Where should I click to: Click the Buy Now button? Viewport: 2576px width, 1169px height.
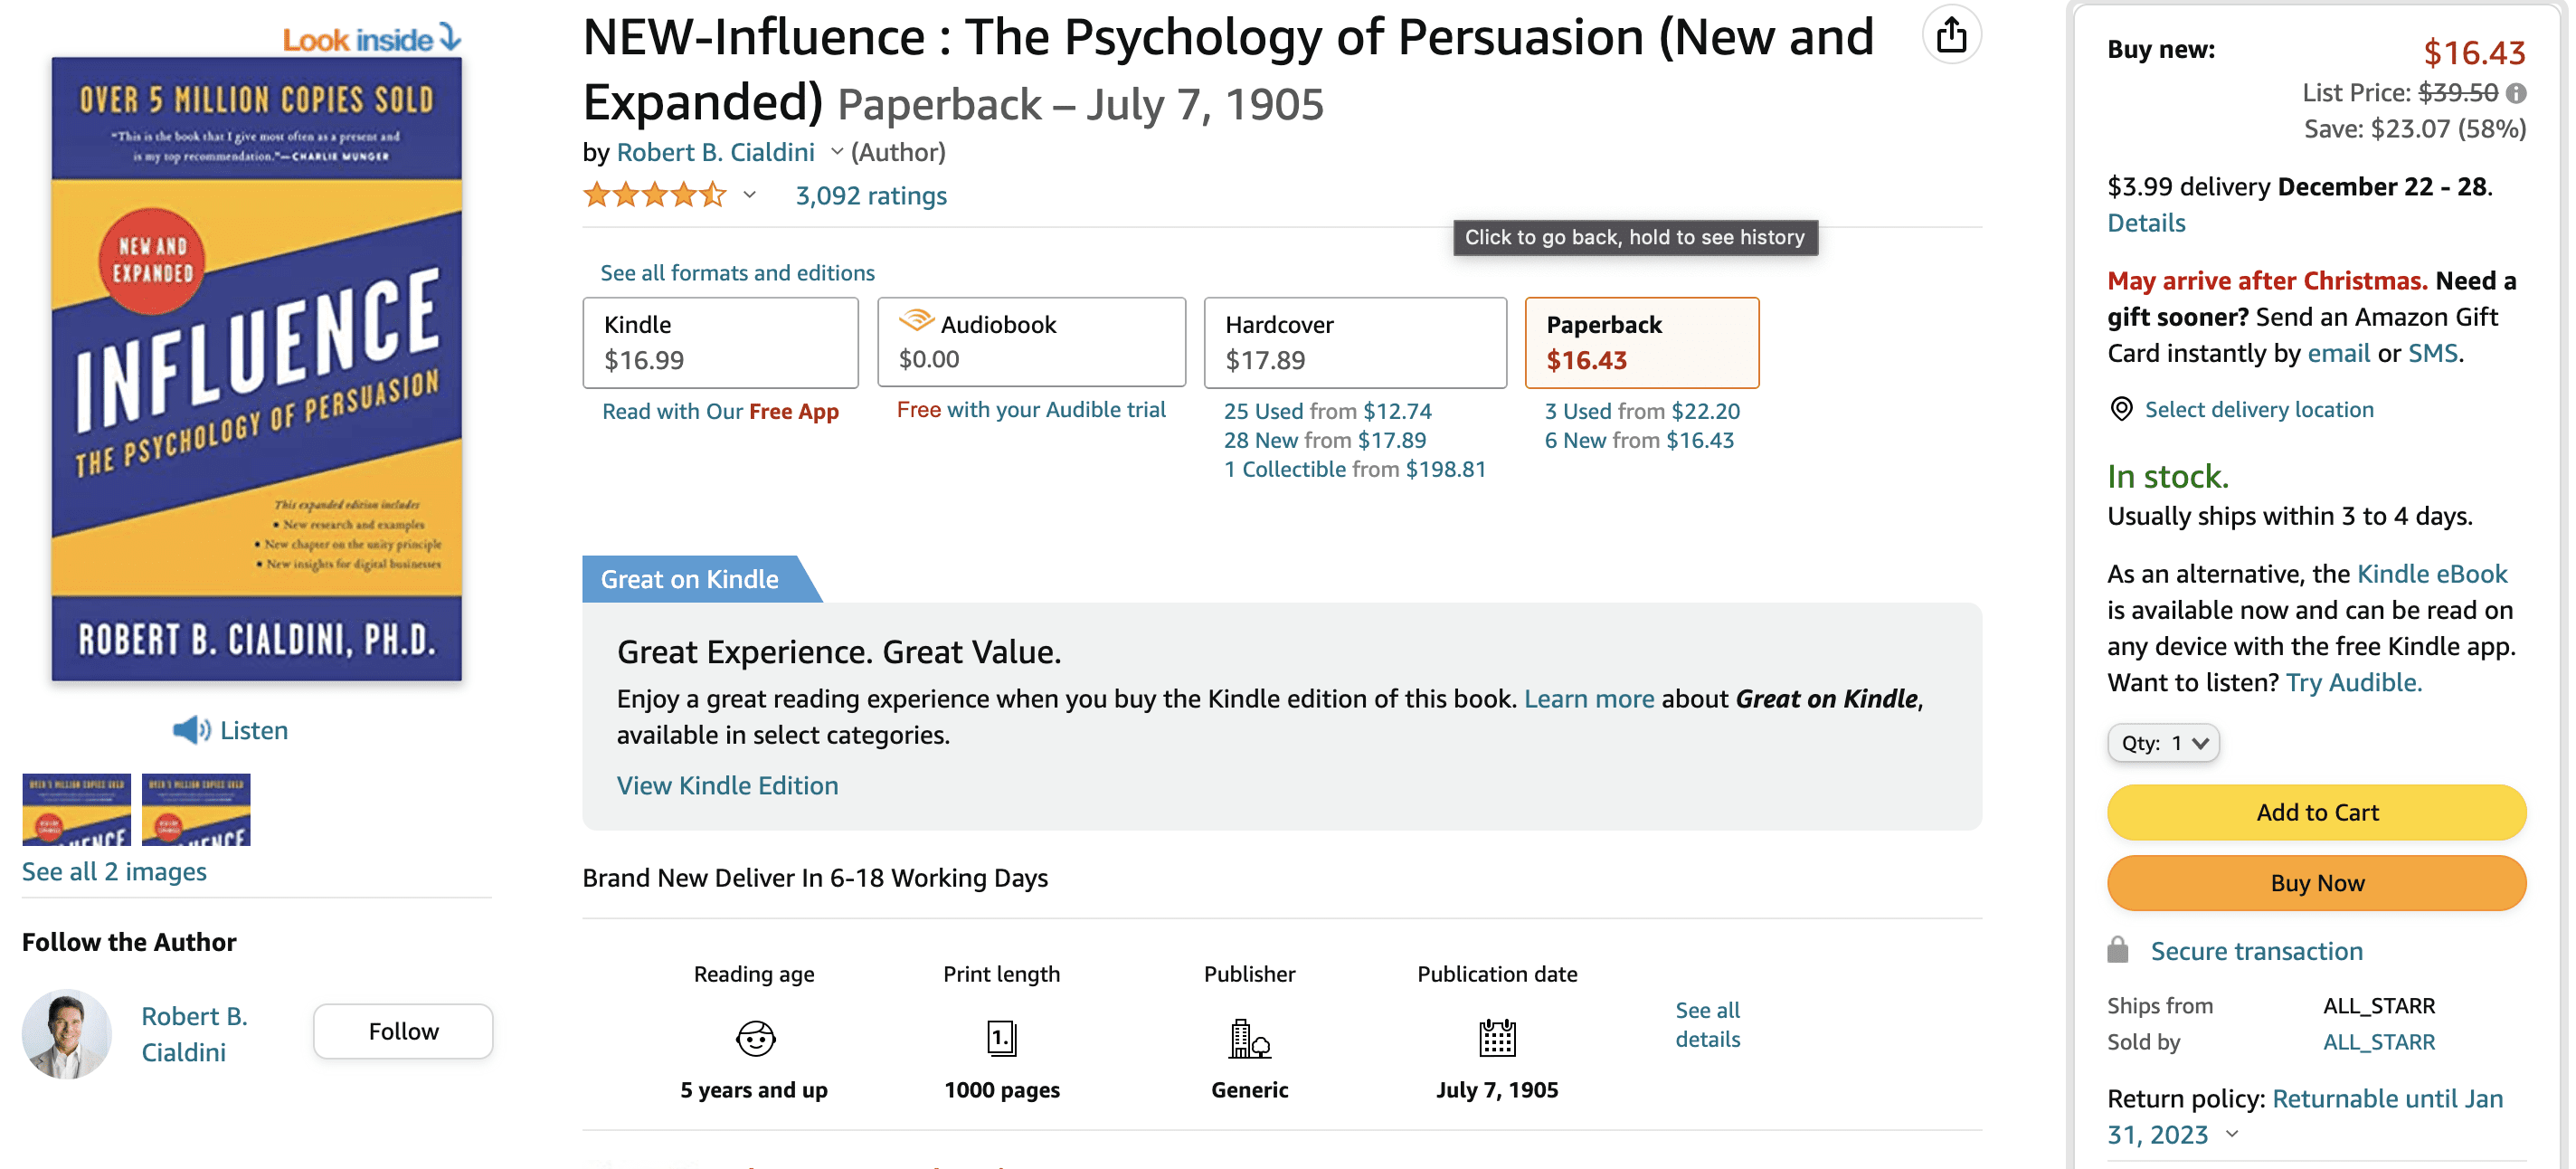(x=2316, y=883)
